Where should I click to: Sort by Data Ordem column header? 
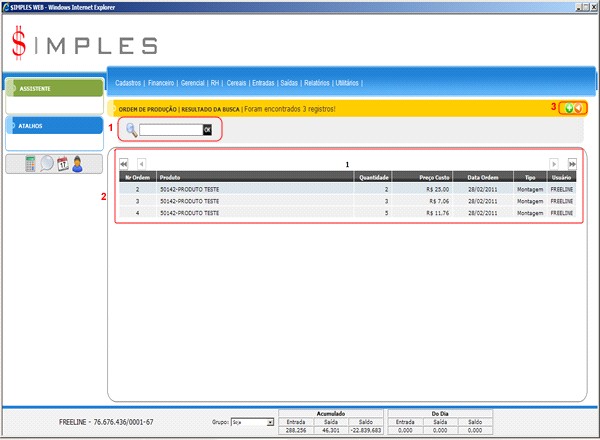pos(483,178)
